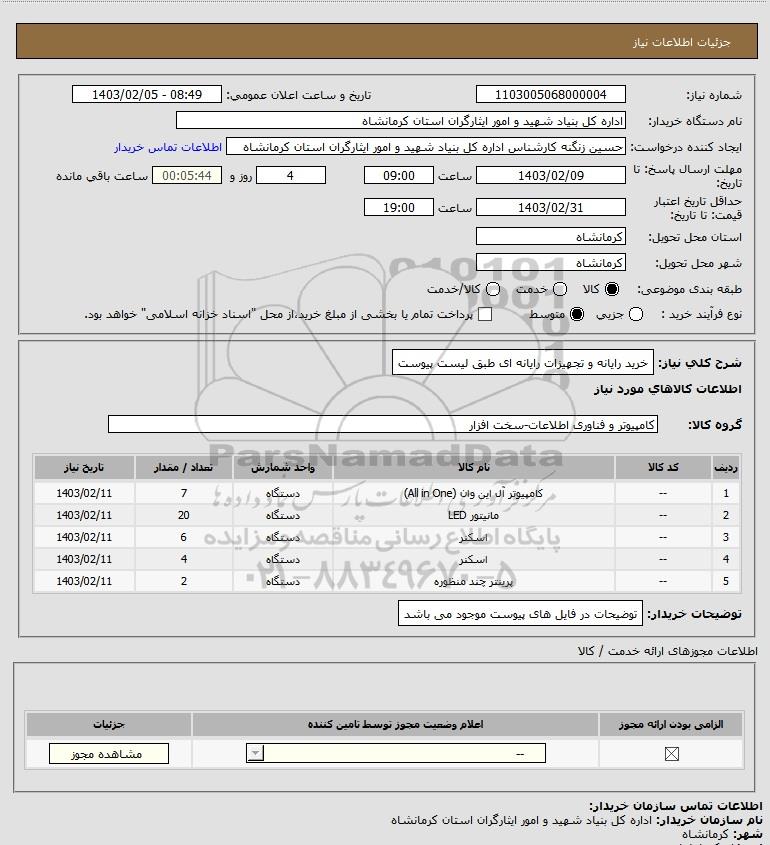Select the پرینتر چند منظوره item name
Image resolution: width=770 pixels, height=845 pixels.
click(473, 581)
